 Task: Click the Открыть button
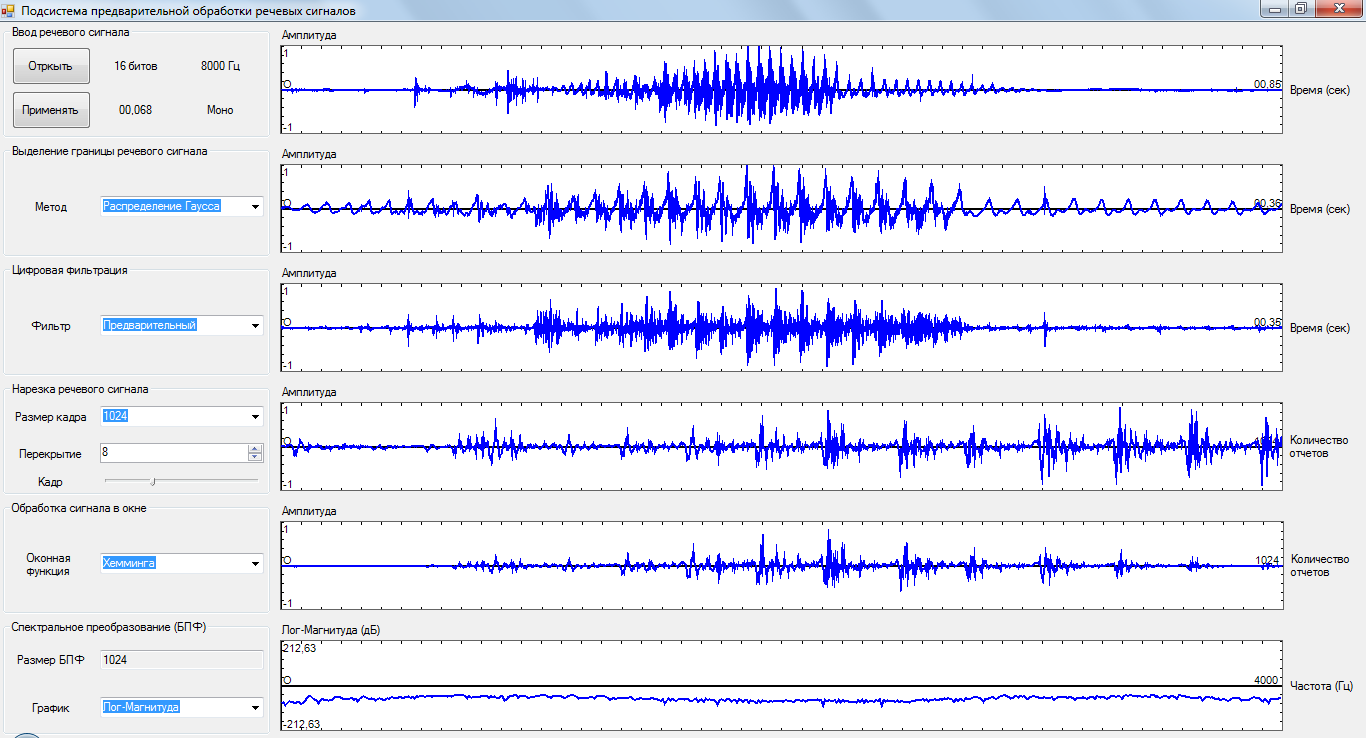pyautogui.click(x=51, y=66)
